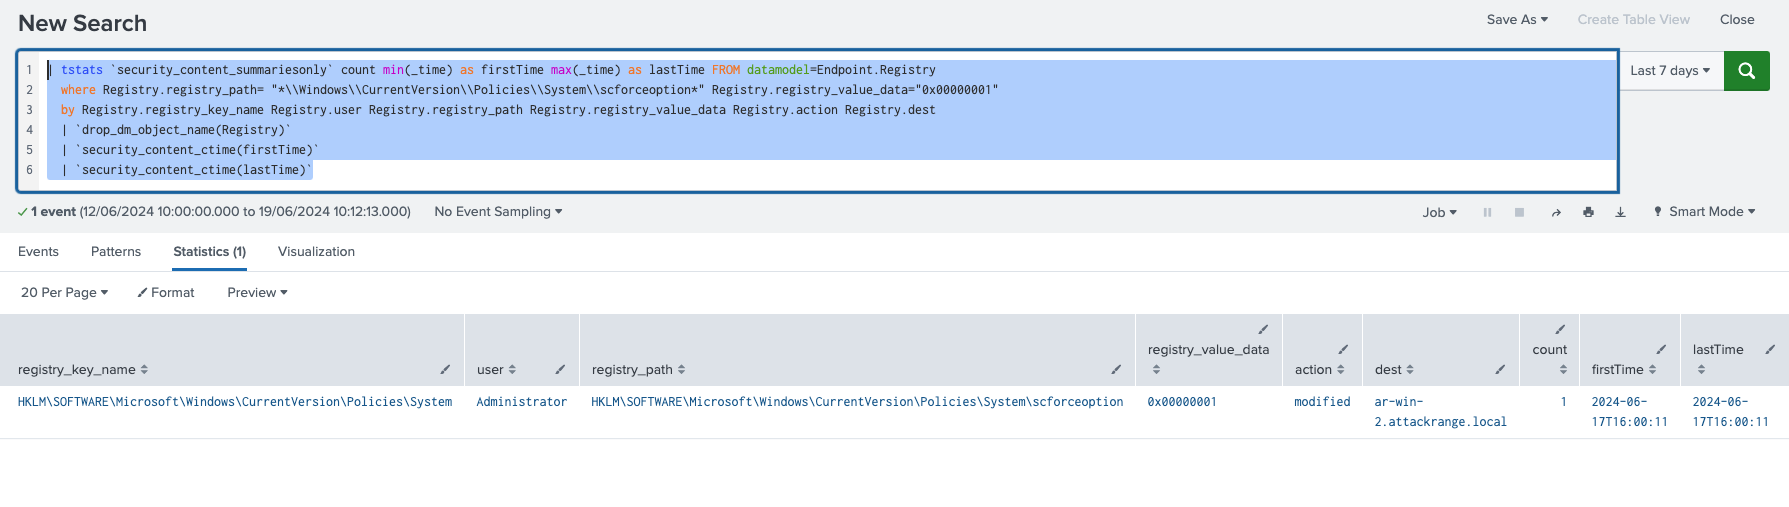The image size is (1789, 507).
Task: Pause the search job
Action: coord(1487,212)
